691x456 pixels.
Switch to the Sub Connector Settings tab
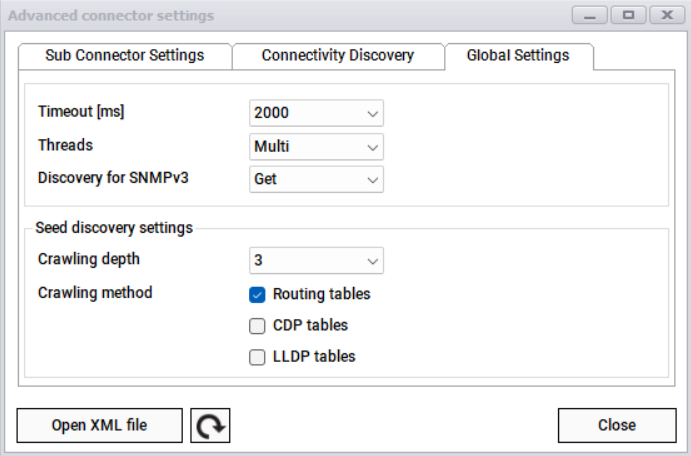125,55
